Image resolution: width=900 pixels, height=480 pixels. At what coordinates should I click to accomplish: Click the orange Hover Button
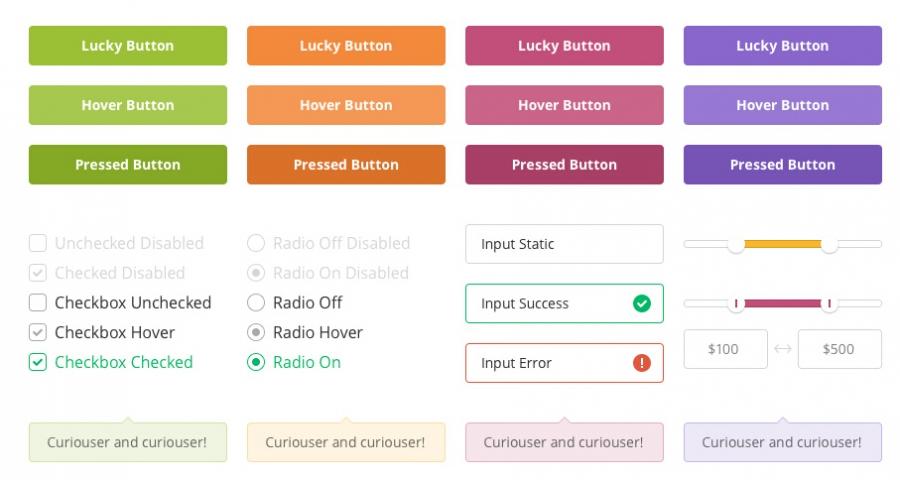346,105
